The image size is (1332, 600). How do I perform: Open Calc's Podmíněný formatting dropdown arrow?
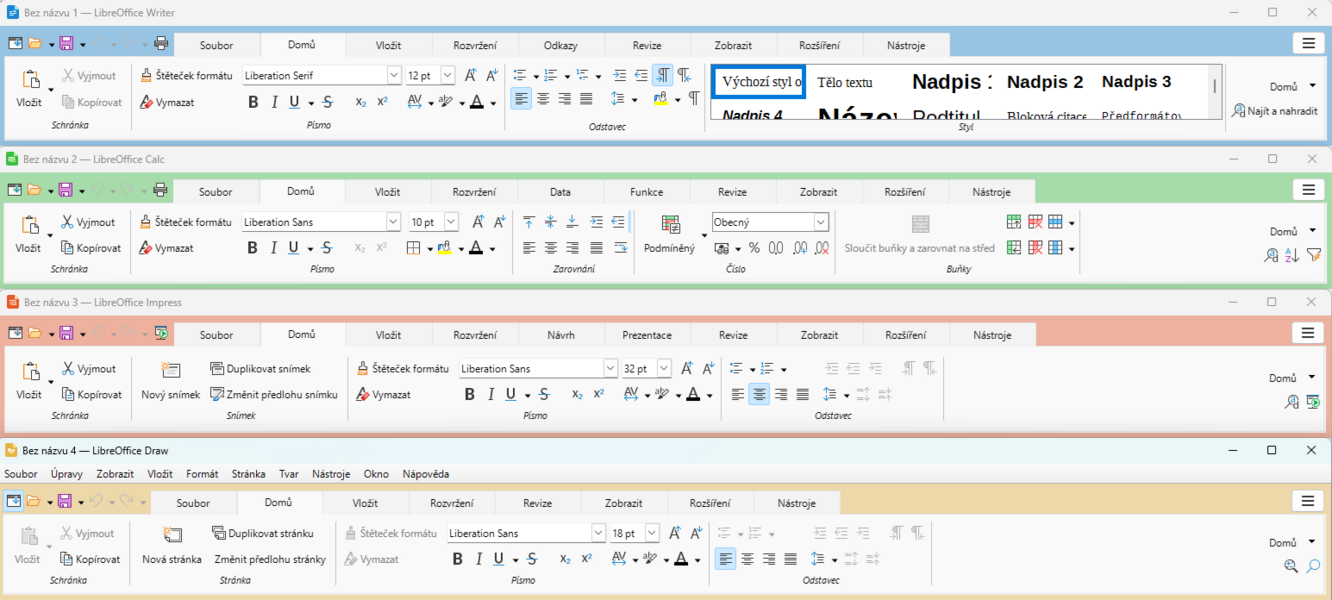[x=704, y=236]
